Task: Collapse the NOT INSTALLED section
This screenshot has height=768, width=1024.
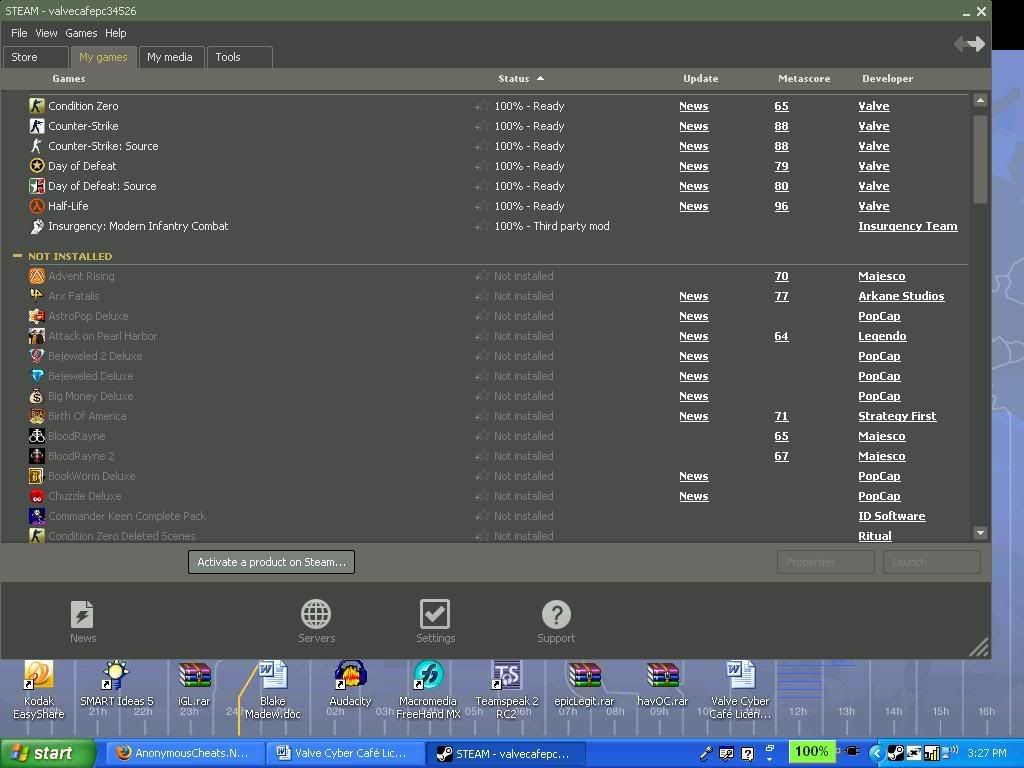Action: (x=17, y=256)
